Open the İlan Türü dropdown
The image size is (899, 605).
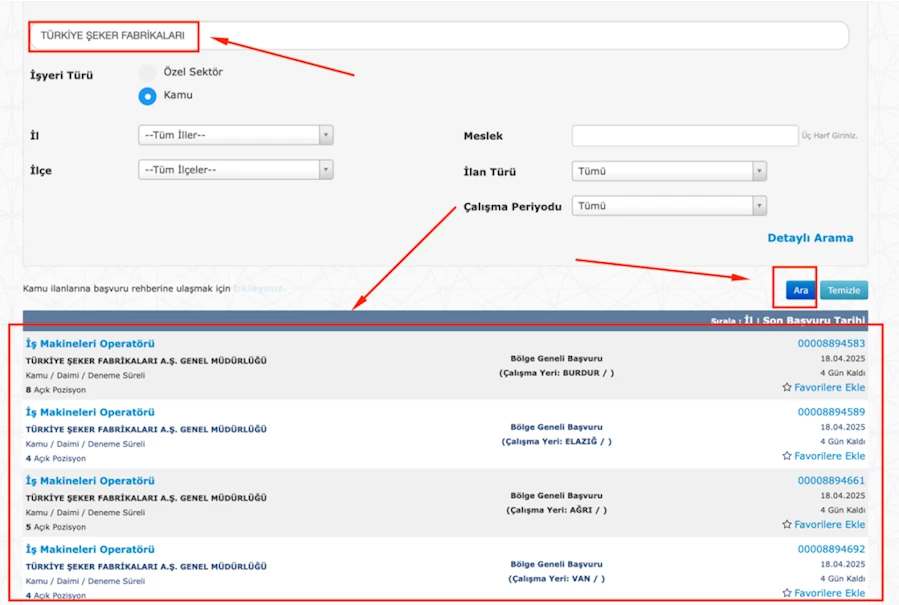coord(669,171)
